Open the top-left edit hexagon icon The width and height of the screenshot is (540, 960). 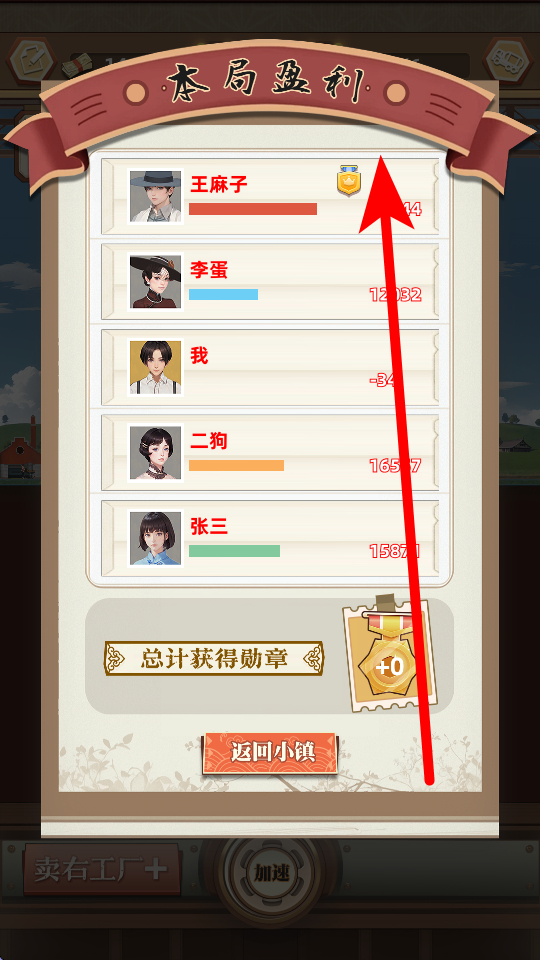coord(31,59)
